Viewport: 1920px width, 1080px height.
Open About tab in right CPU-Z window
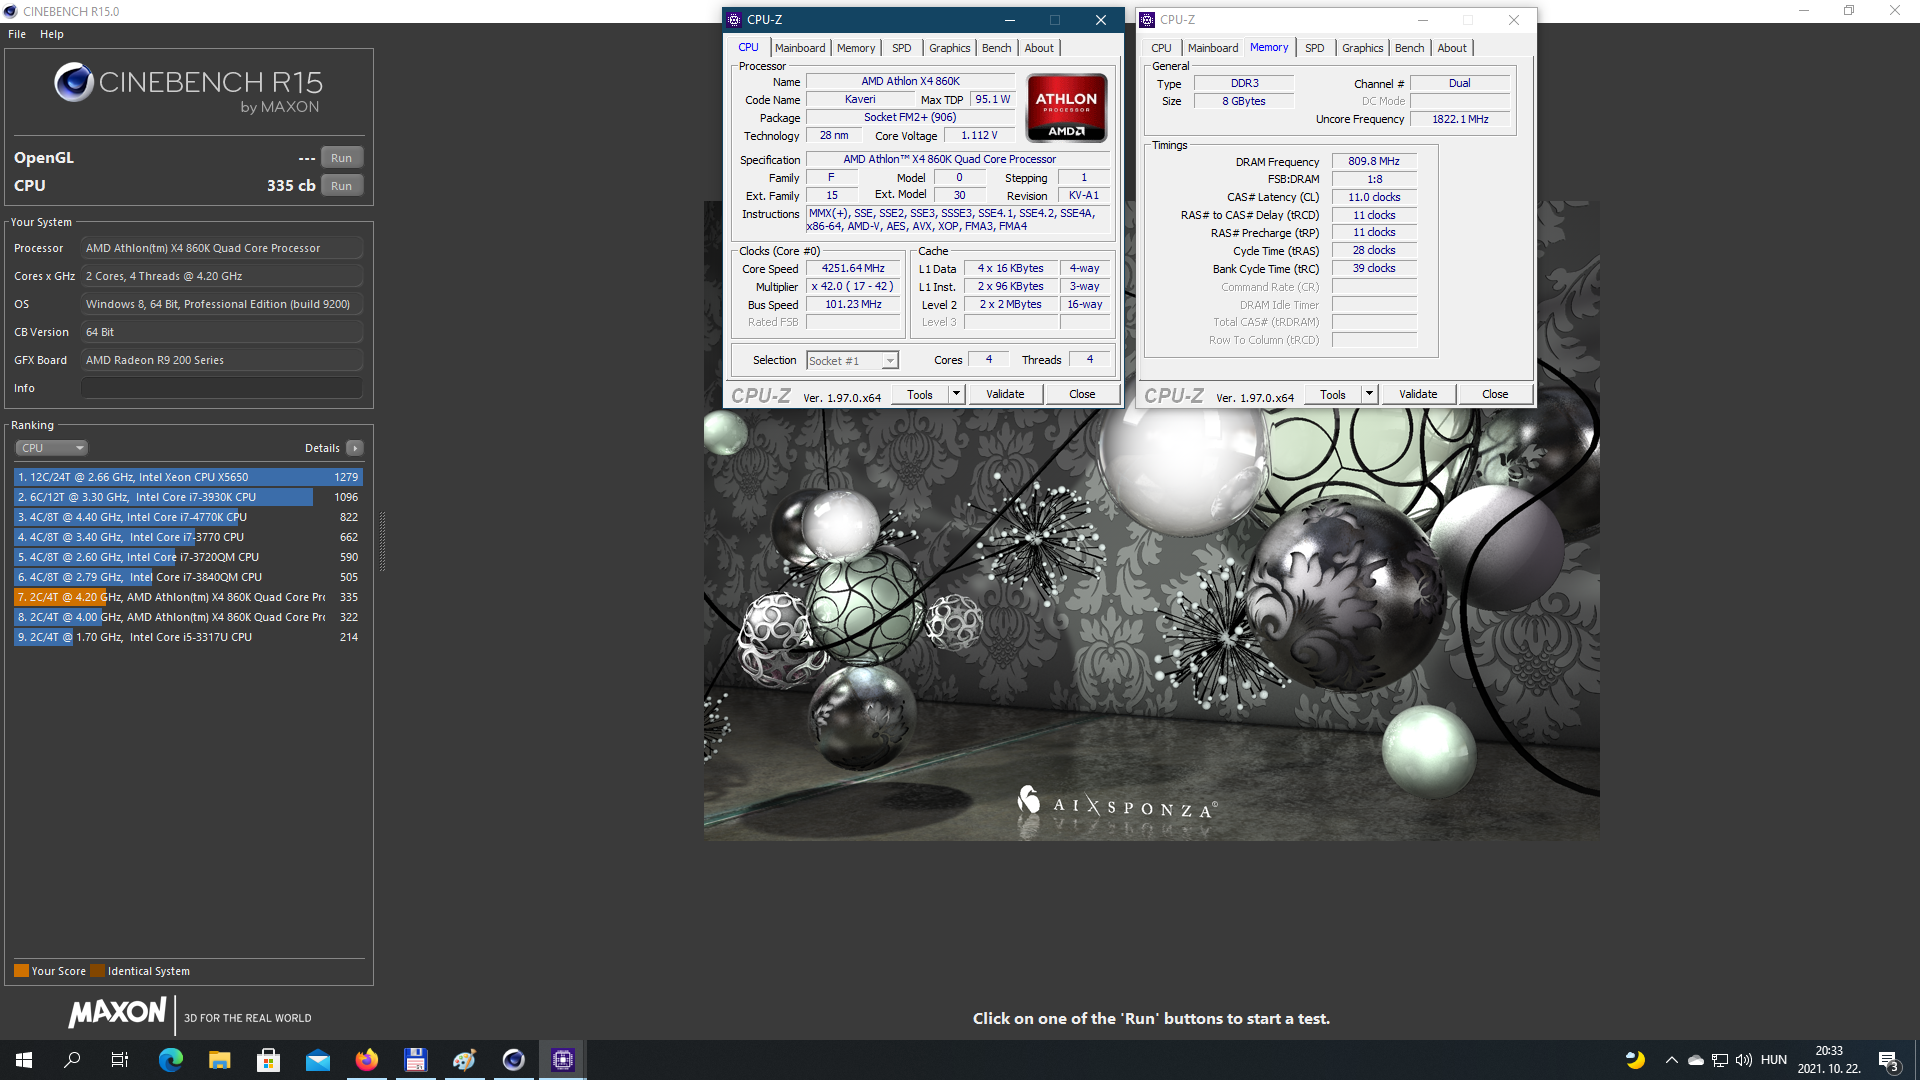click(1452, 48)
